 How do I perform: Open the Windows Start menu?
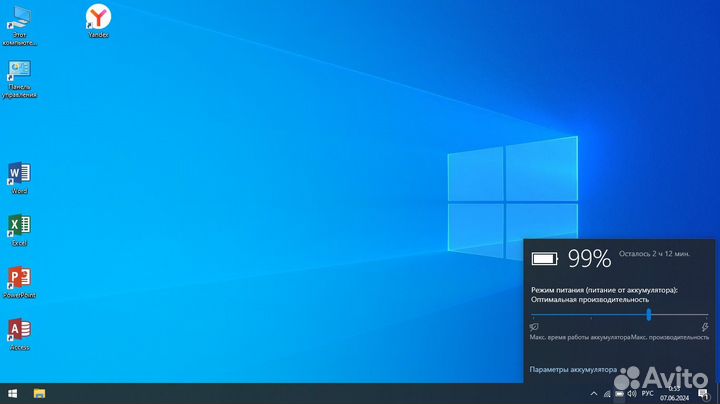[x=12, y=394]
